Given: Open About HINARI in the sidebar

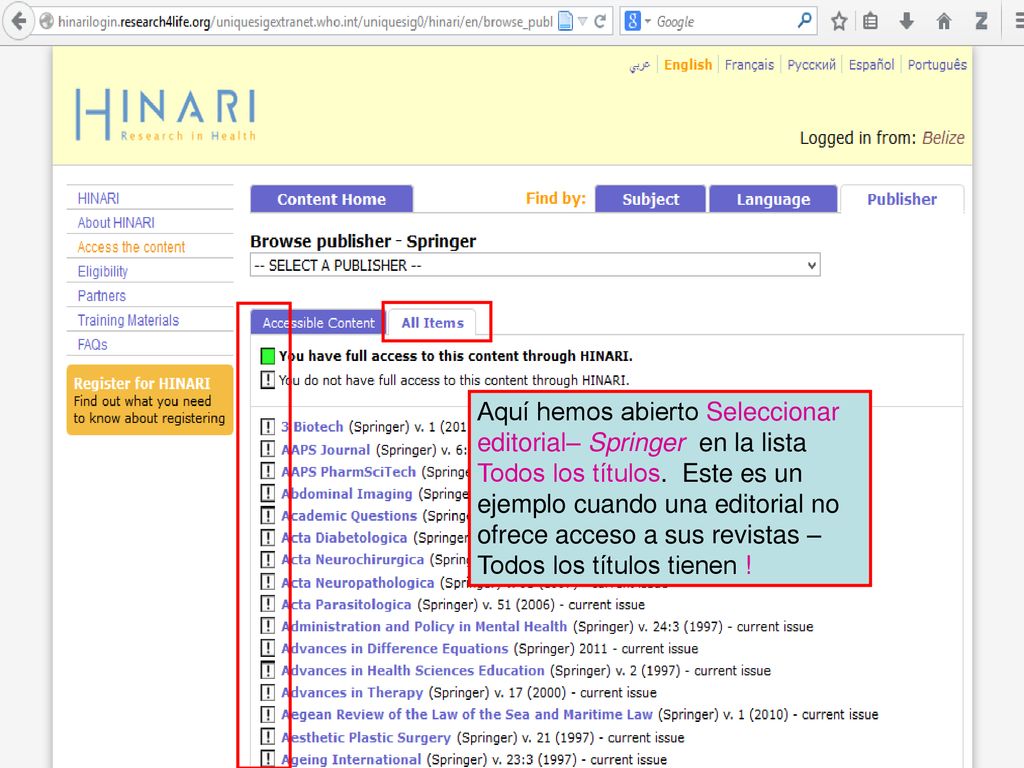Looking at the screenshot, I should pos(116,223).
